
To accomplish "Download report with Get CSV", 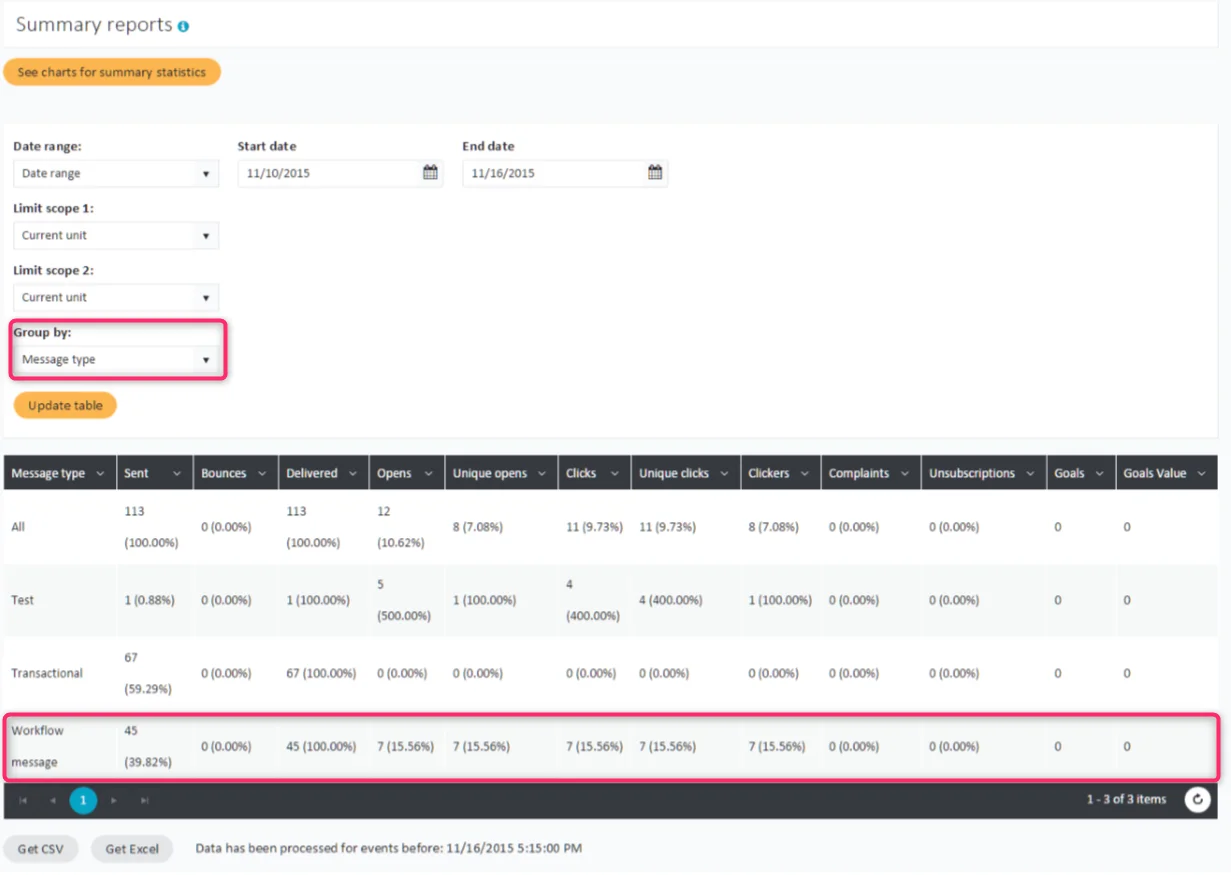I will tap(41, 849).
